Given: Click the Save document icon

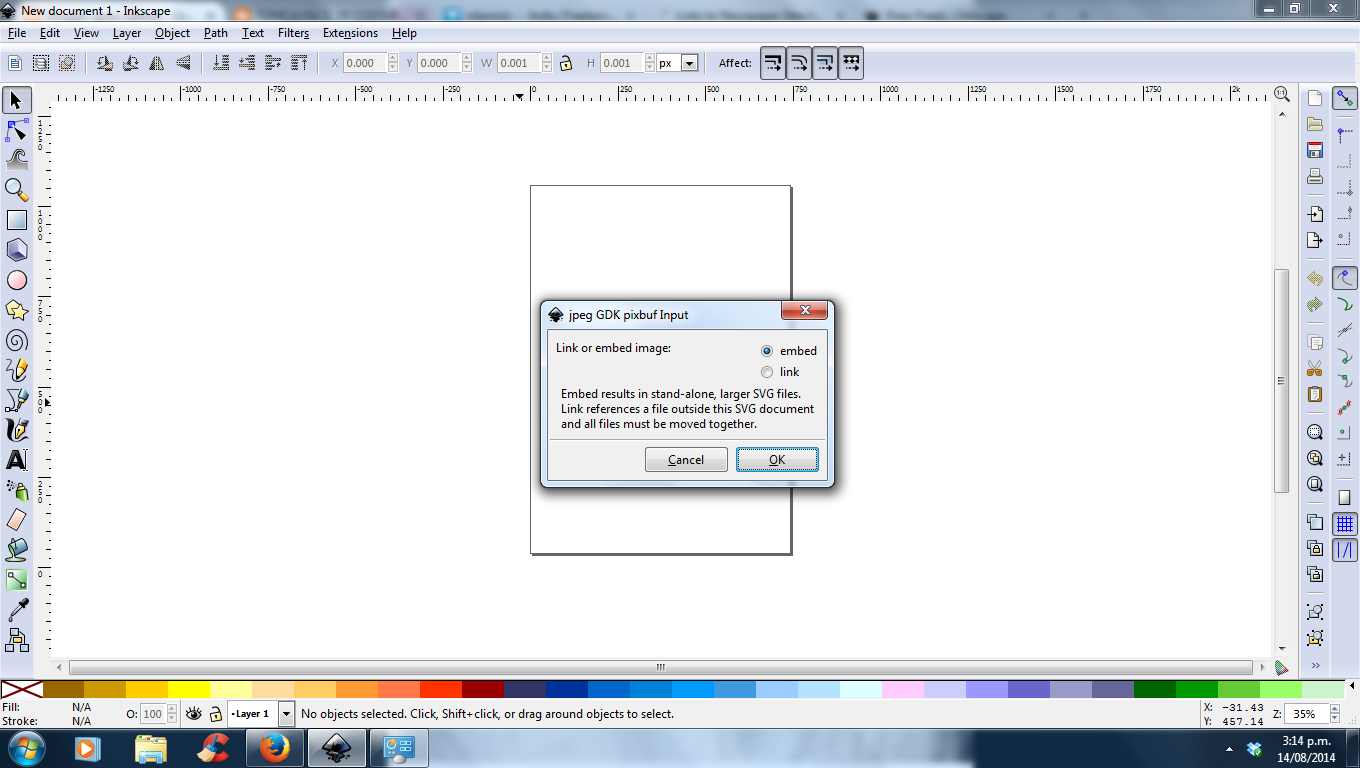Looking at the screenshot, I should (1315, 151).
